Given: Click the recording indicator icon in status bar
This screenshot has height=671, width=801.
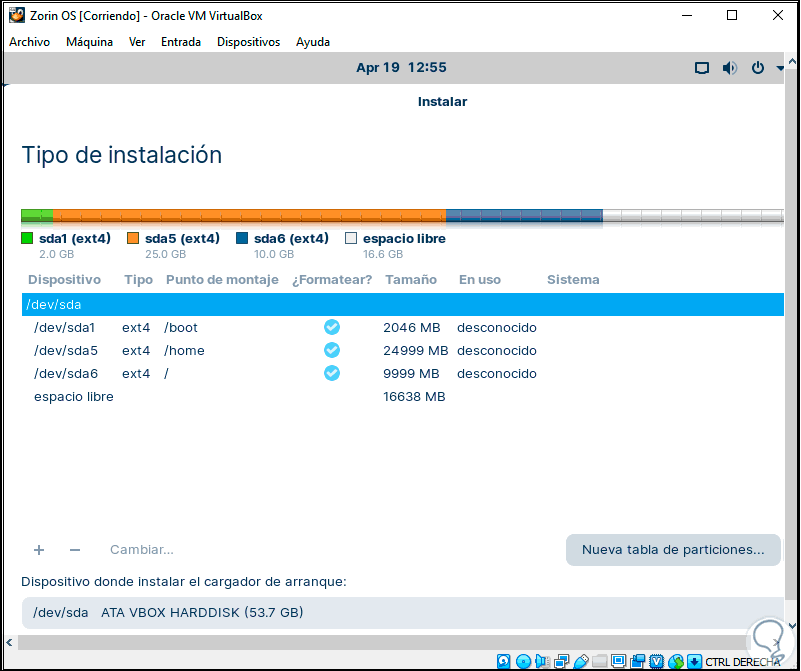Looking at the screenshot, I should coord(638,661).
